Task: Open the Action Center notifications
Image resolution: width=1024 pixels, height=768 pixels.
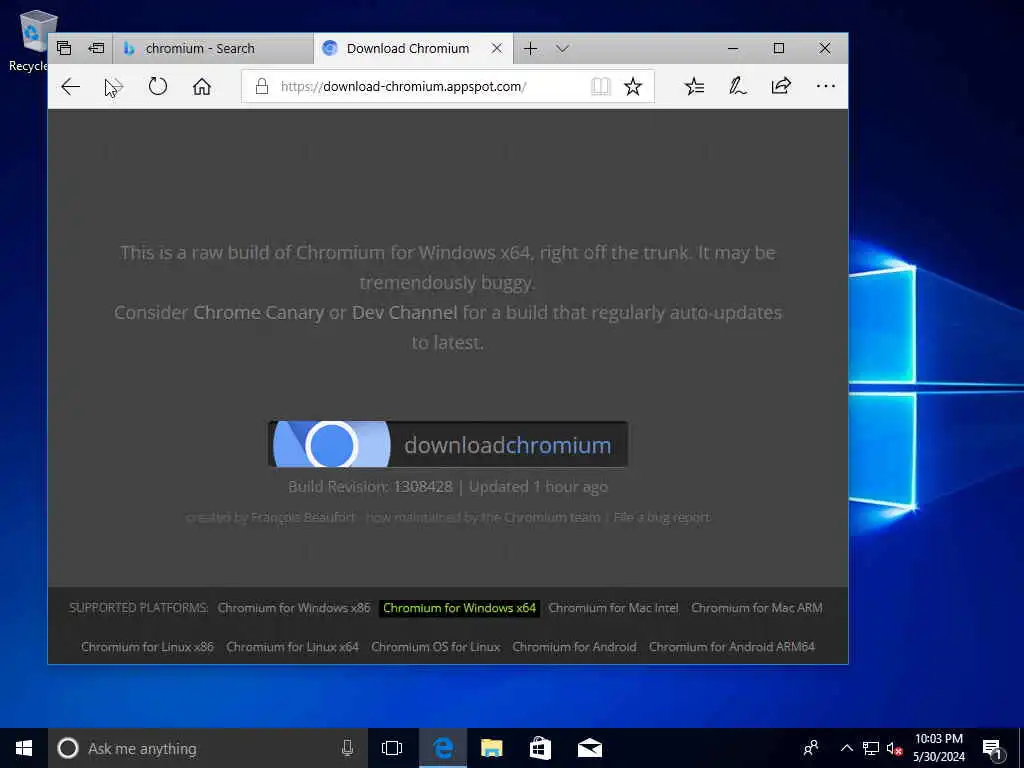Action: (x=993, y=748)
